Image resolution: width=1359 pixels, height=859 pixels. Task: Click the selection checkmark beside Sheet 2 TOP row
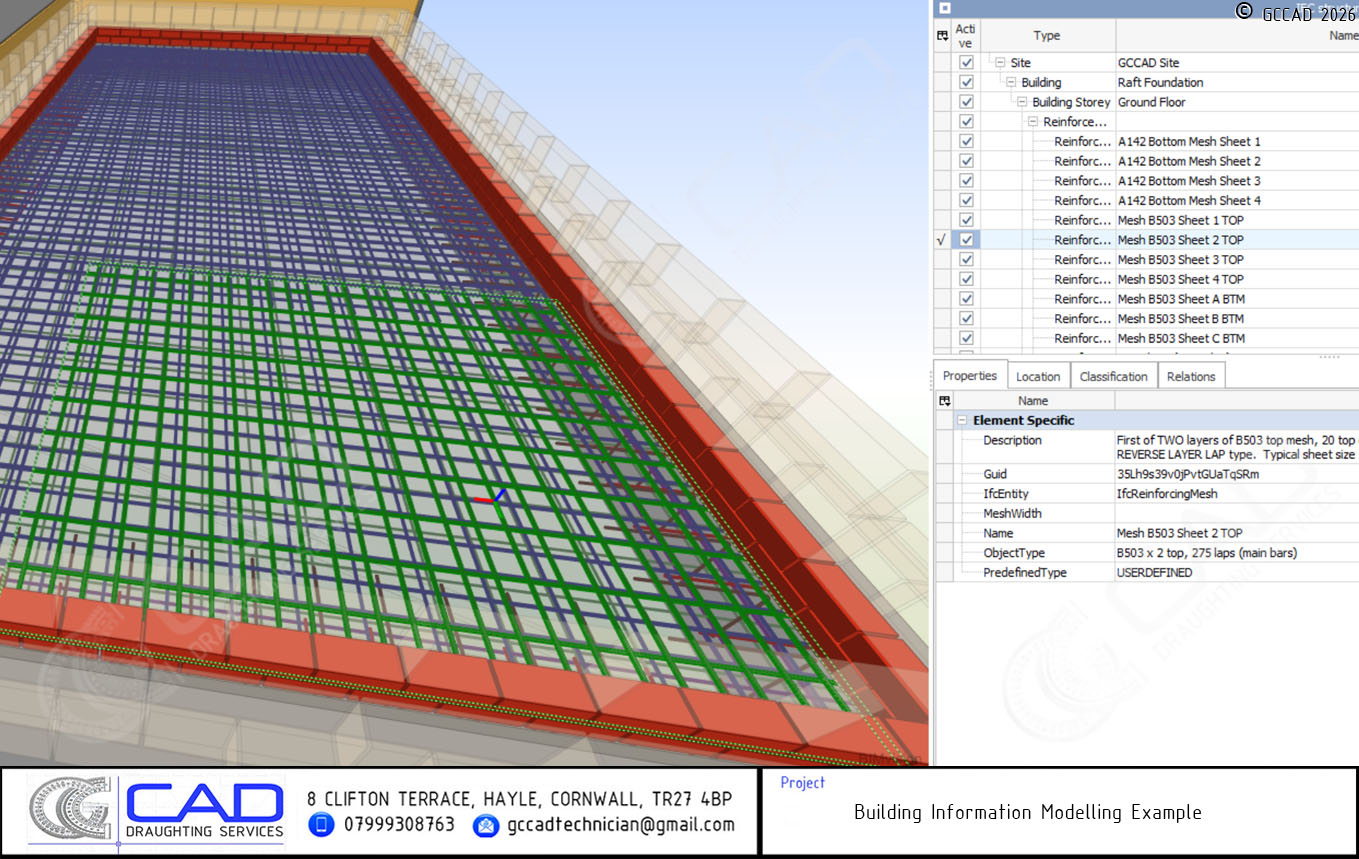pos(941,240)
